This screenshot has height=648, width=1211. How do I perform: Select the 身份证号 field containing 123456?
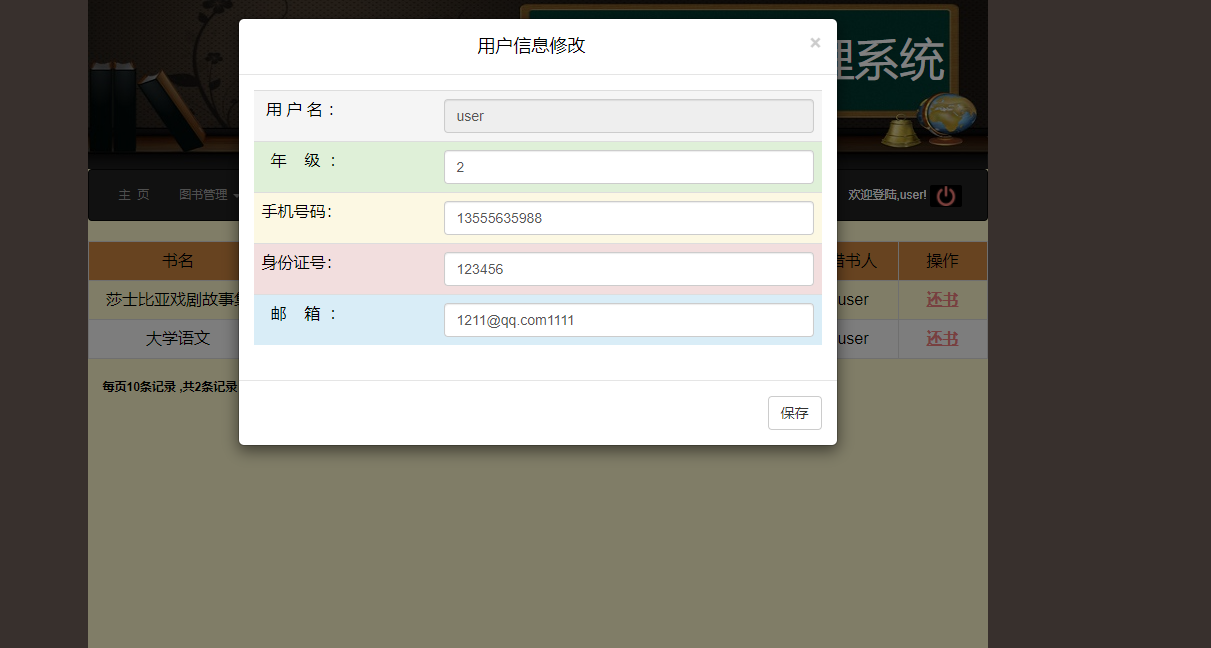(x=628, y=268)
